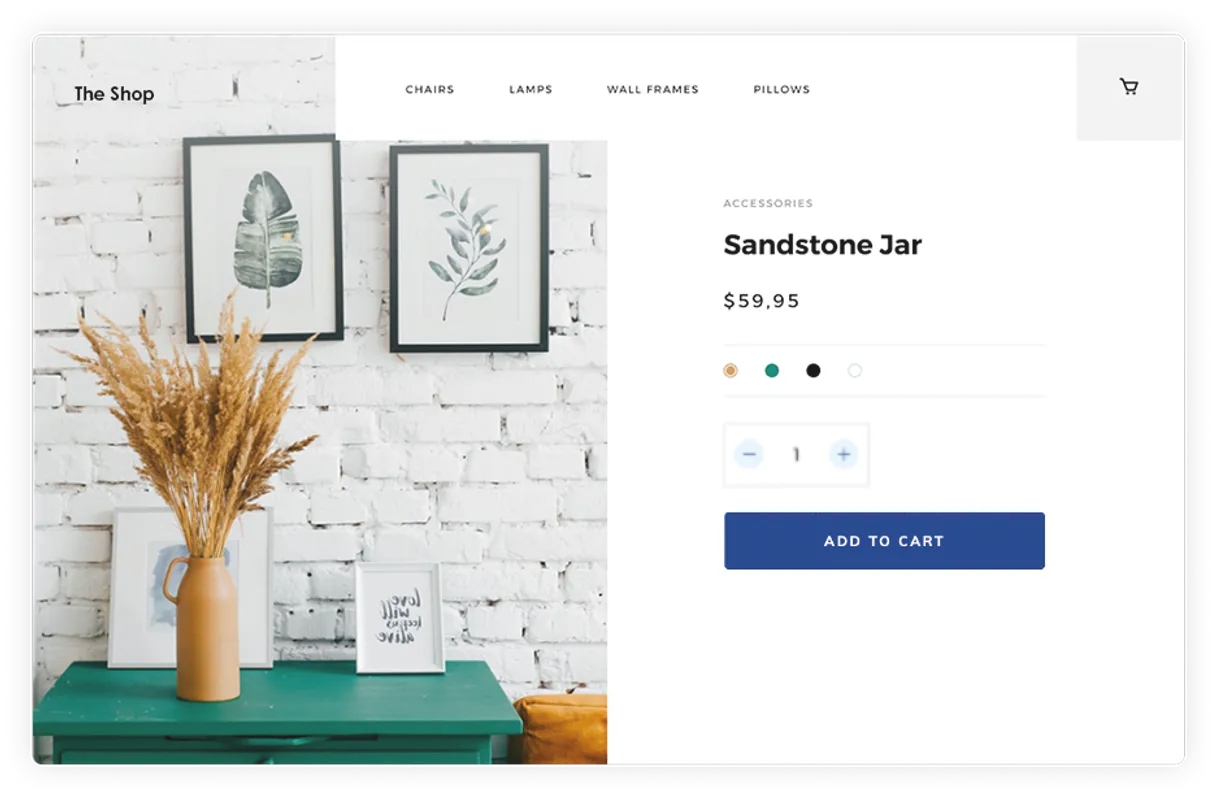This screenshot has height=798, width=1216.
Task: Open the shopping cart icon
Action: pos(1129,87)
